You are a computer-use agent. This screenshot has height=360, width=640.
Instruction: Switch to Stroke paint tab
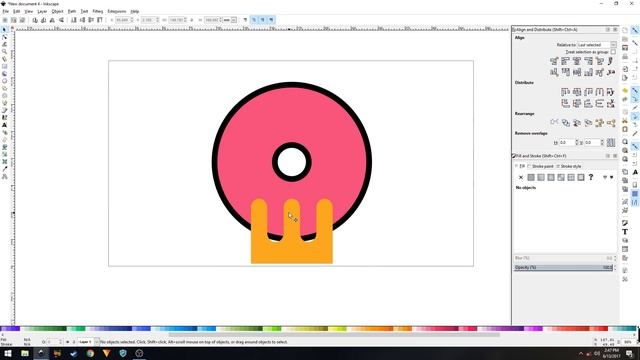540,166
